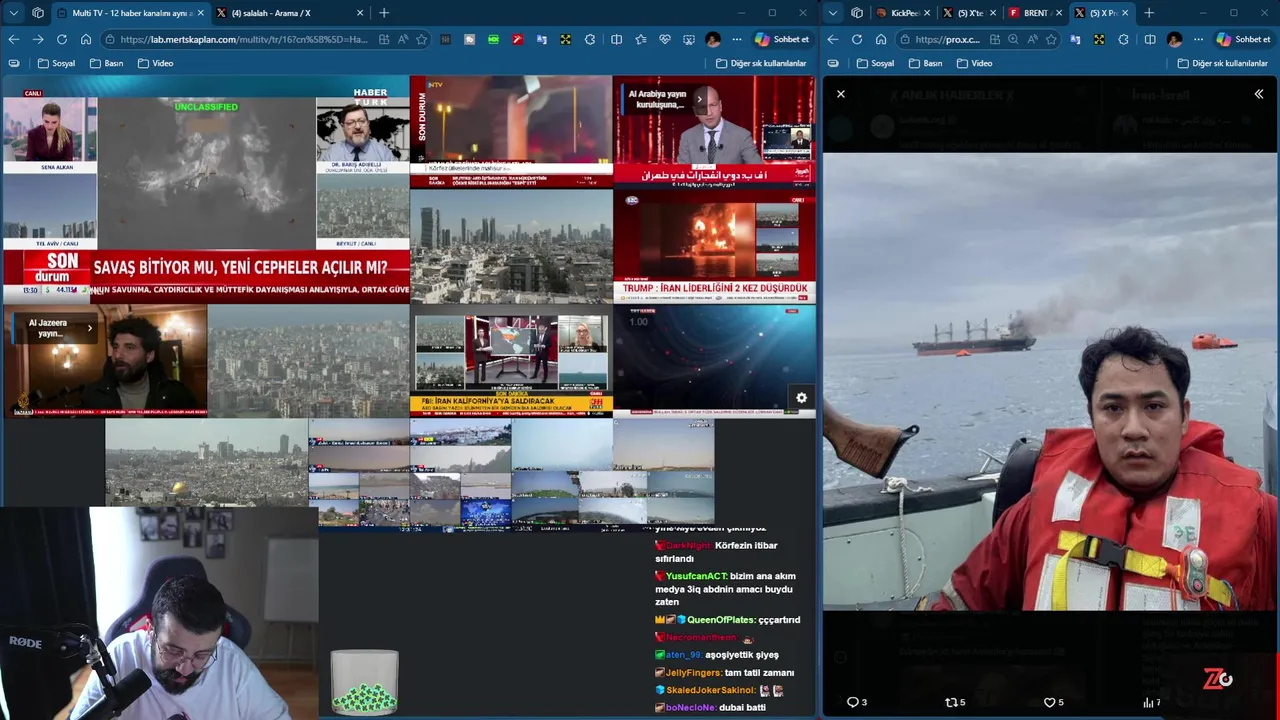Screen dimensions: 1280x720
Task: Go back in left browser window
Action: [13, 39]
